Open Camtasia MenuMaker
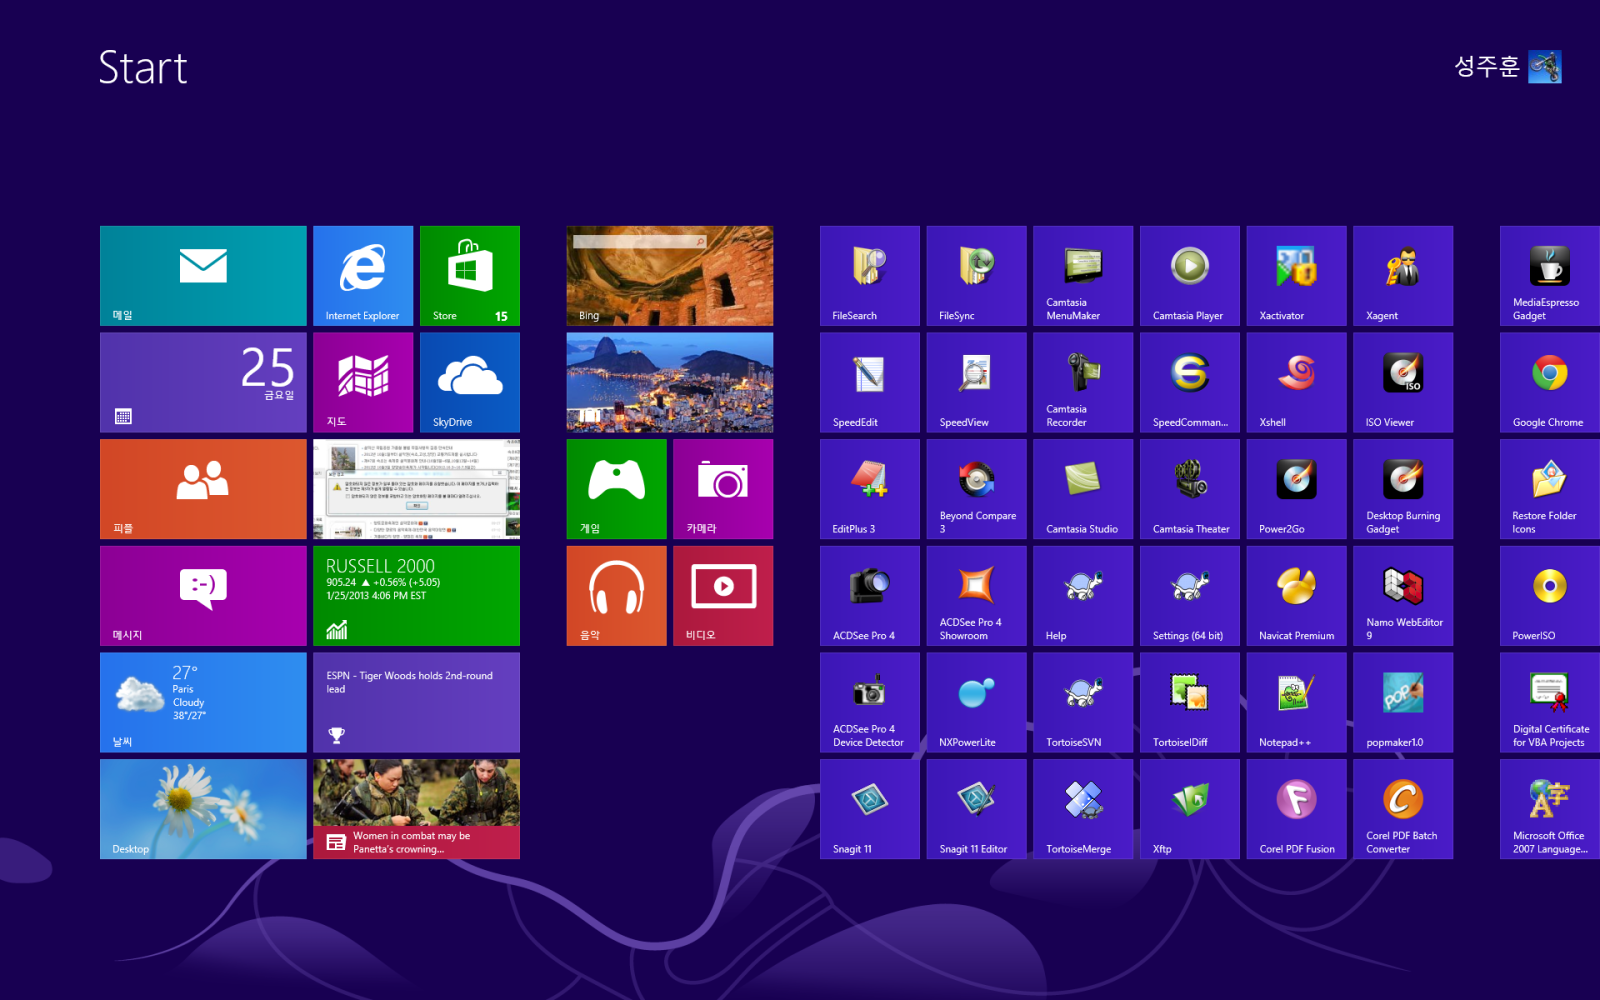Screen dimensions: 1600x1000 [x=1083, y=276]
